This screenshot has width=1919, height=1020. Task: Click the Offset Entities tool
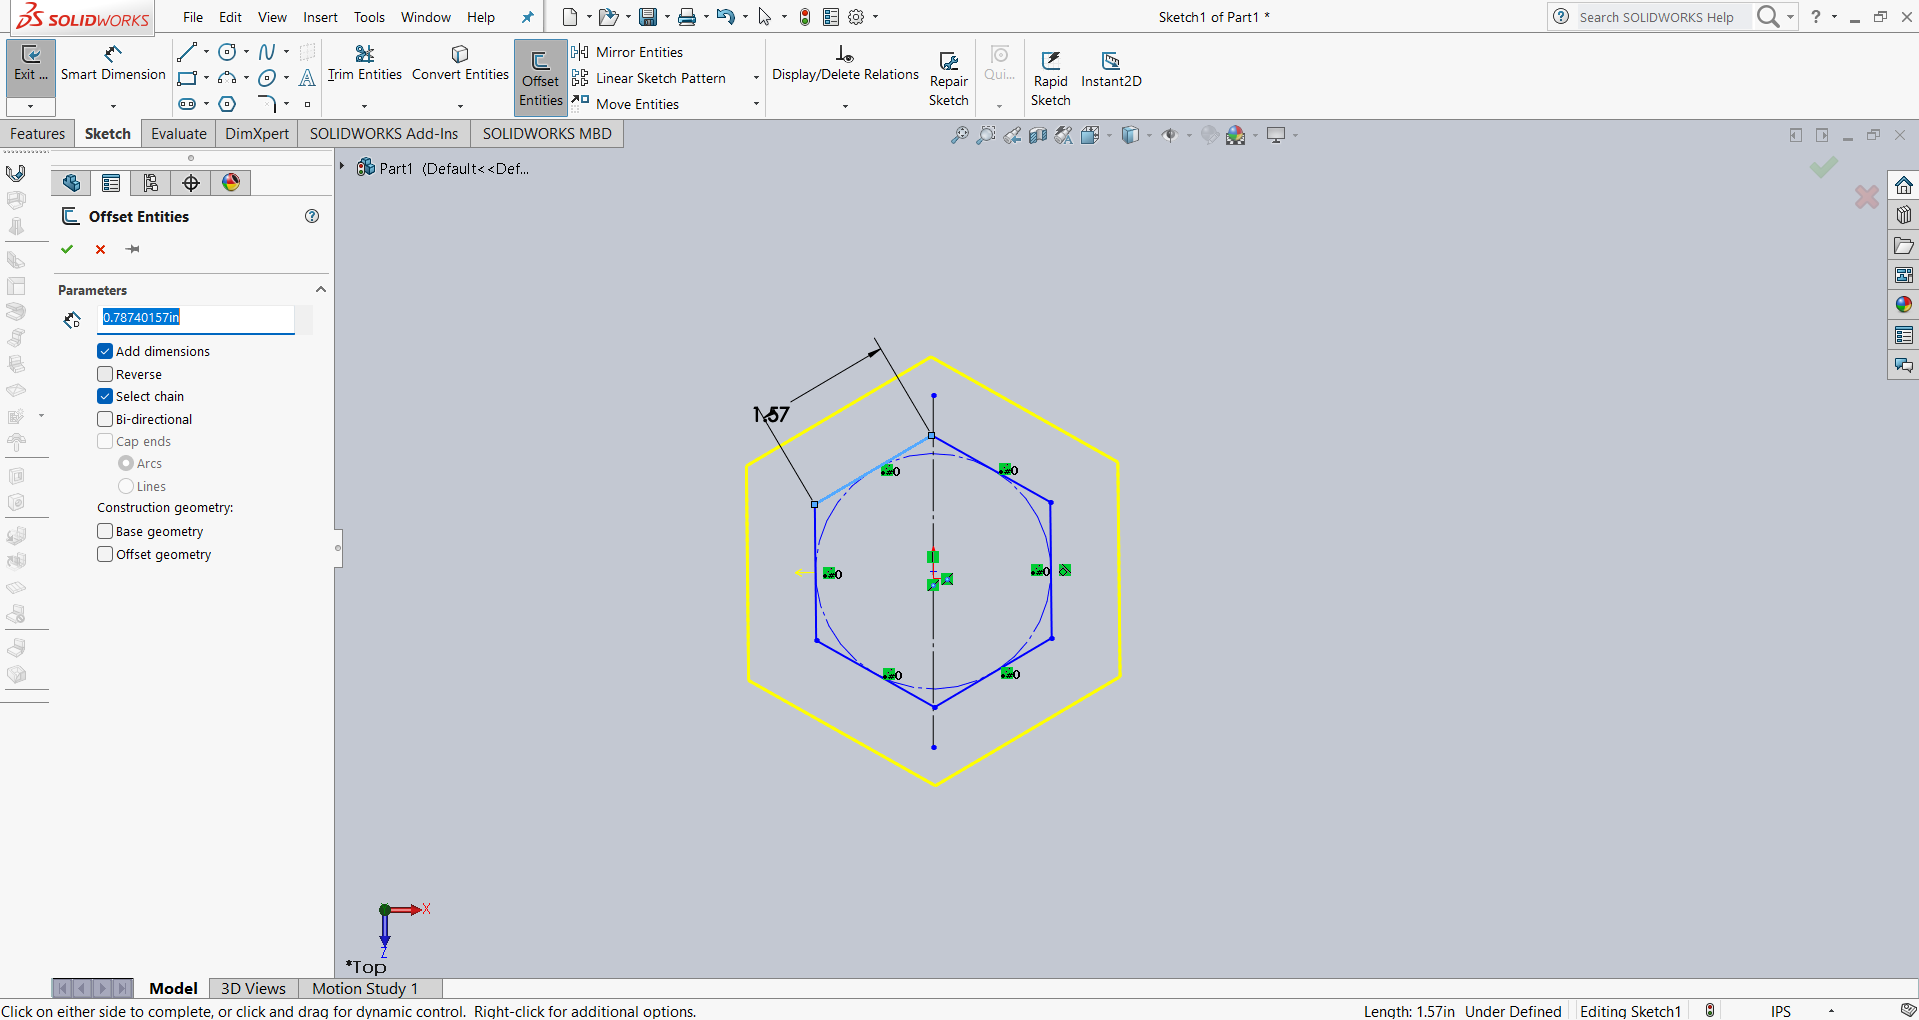tap(540, 77)
